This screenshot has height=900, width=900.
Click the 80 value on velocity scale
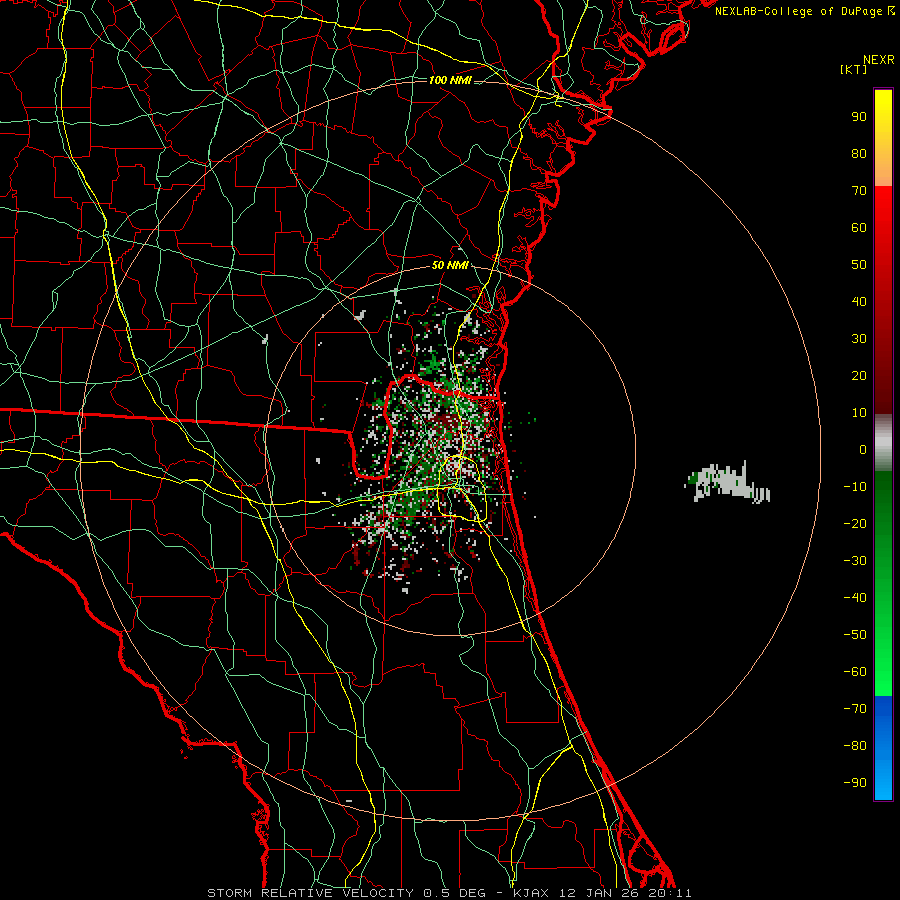tap(859, 154)
